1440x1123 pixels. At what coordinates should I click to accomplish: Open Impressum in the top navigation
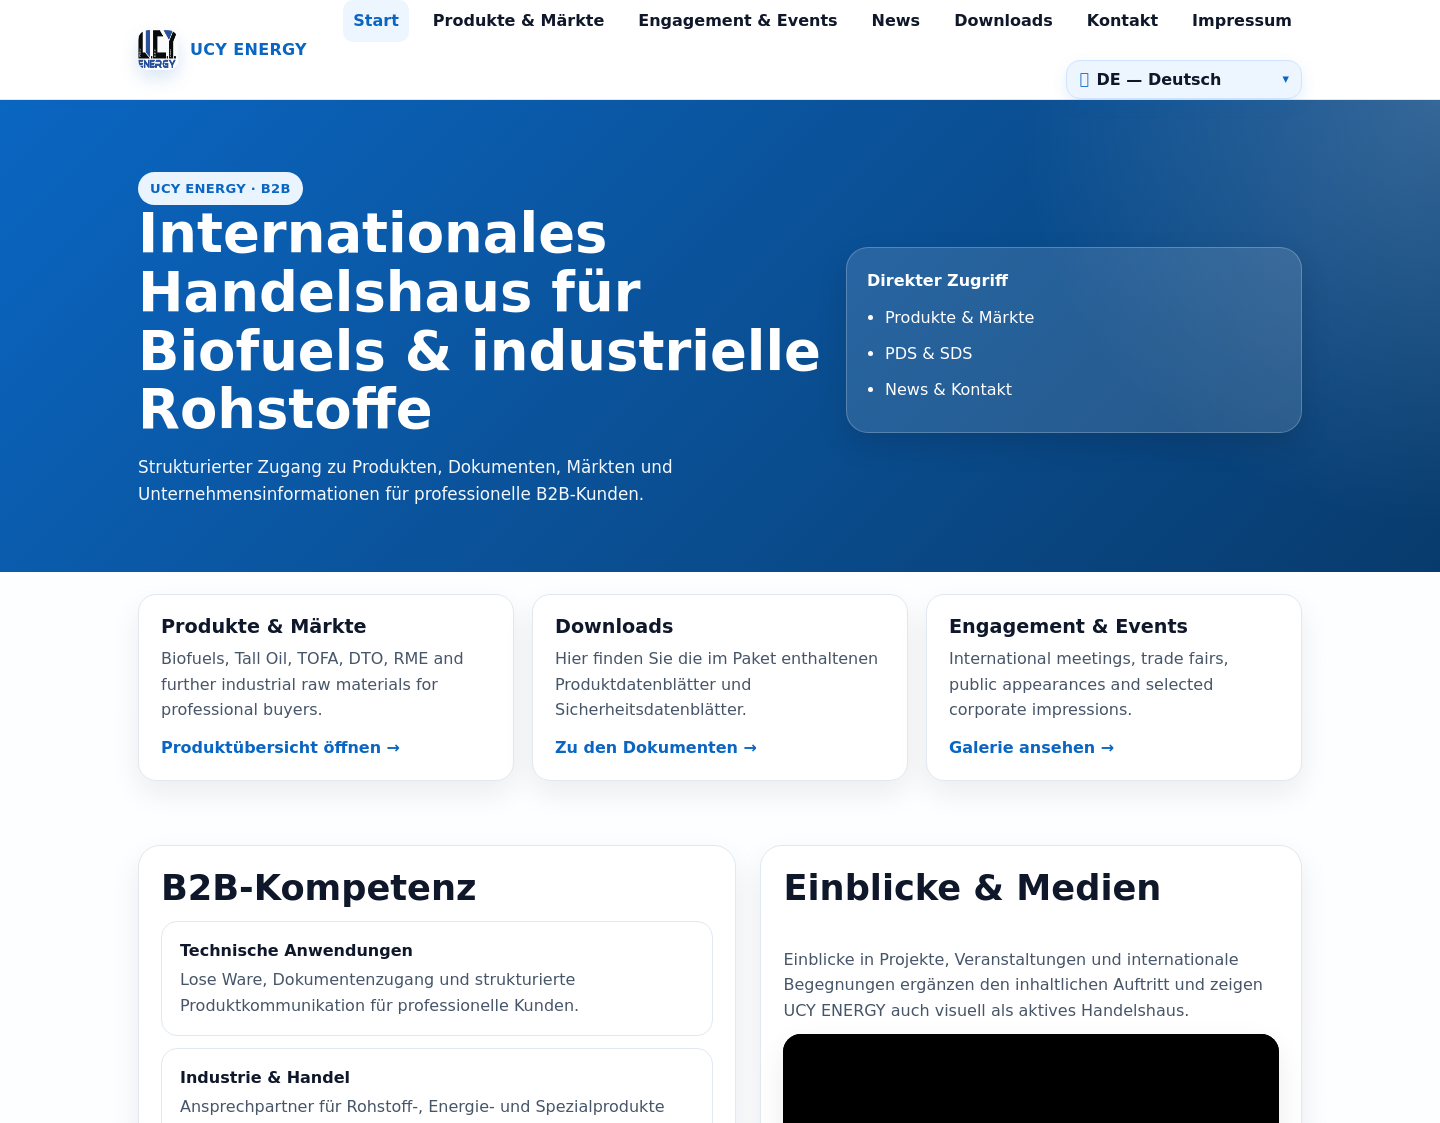pos(1241,20)
